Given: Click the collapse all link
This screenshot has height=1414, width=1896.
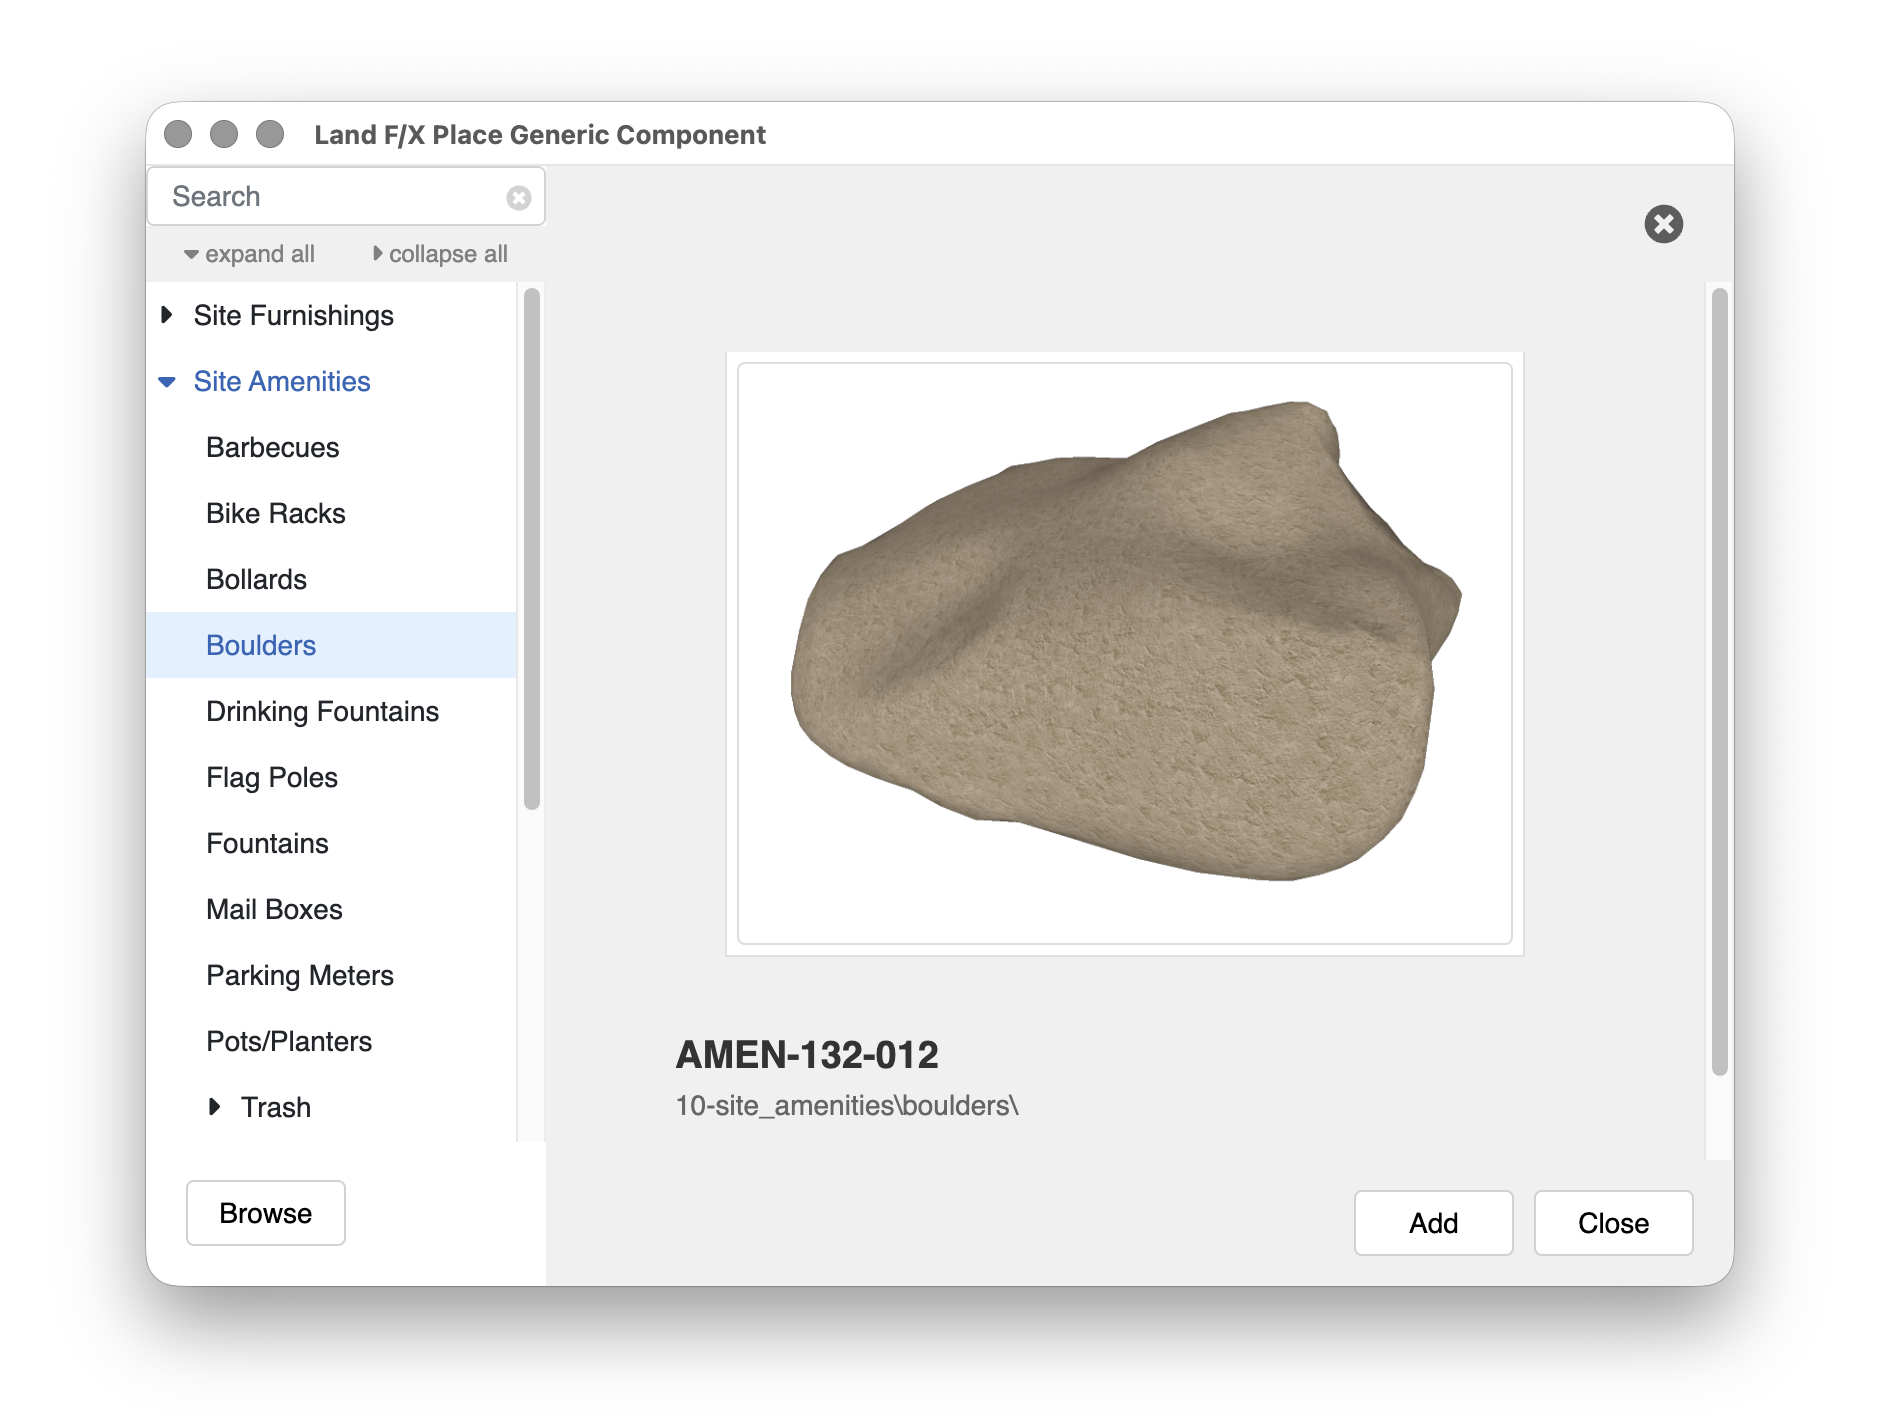Looking at the screenshot, I should tap(440, 254).
